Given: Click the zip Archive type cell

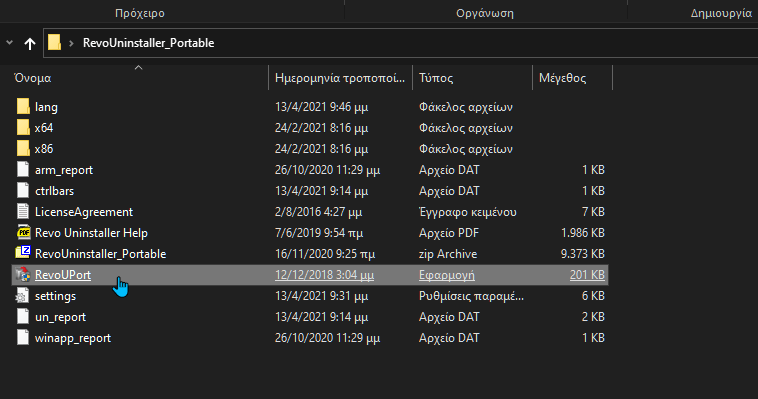Looking at the screenshot, I should (448, 254).
